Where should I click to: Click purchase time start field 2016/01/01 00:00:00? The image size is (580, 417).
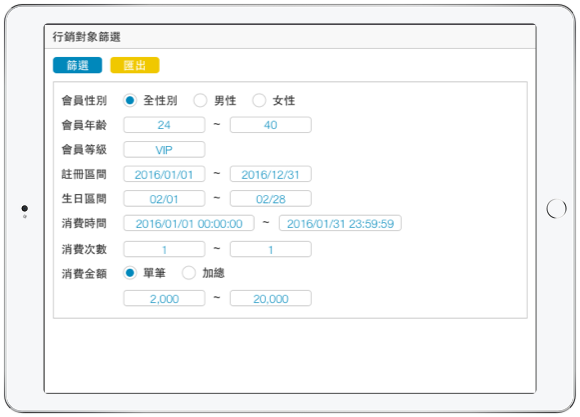click(189, 223)
